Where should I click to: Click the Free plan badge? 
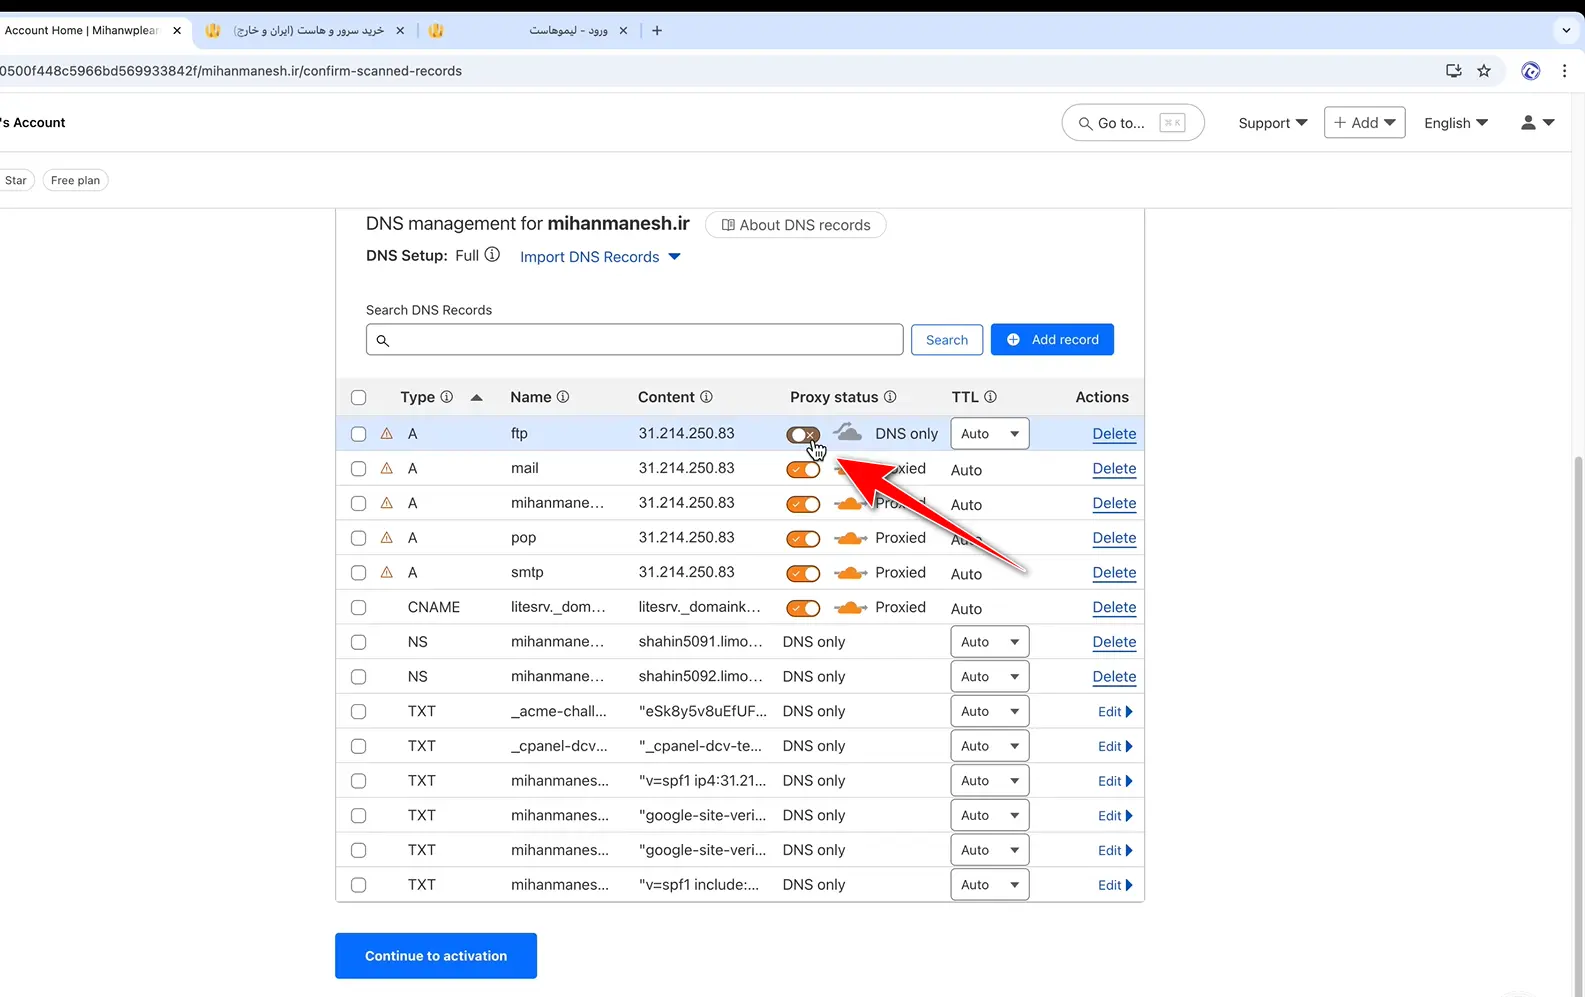[75, 180]
